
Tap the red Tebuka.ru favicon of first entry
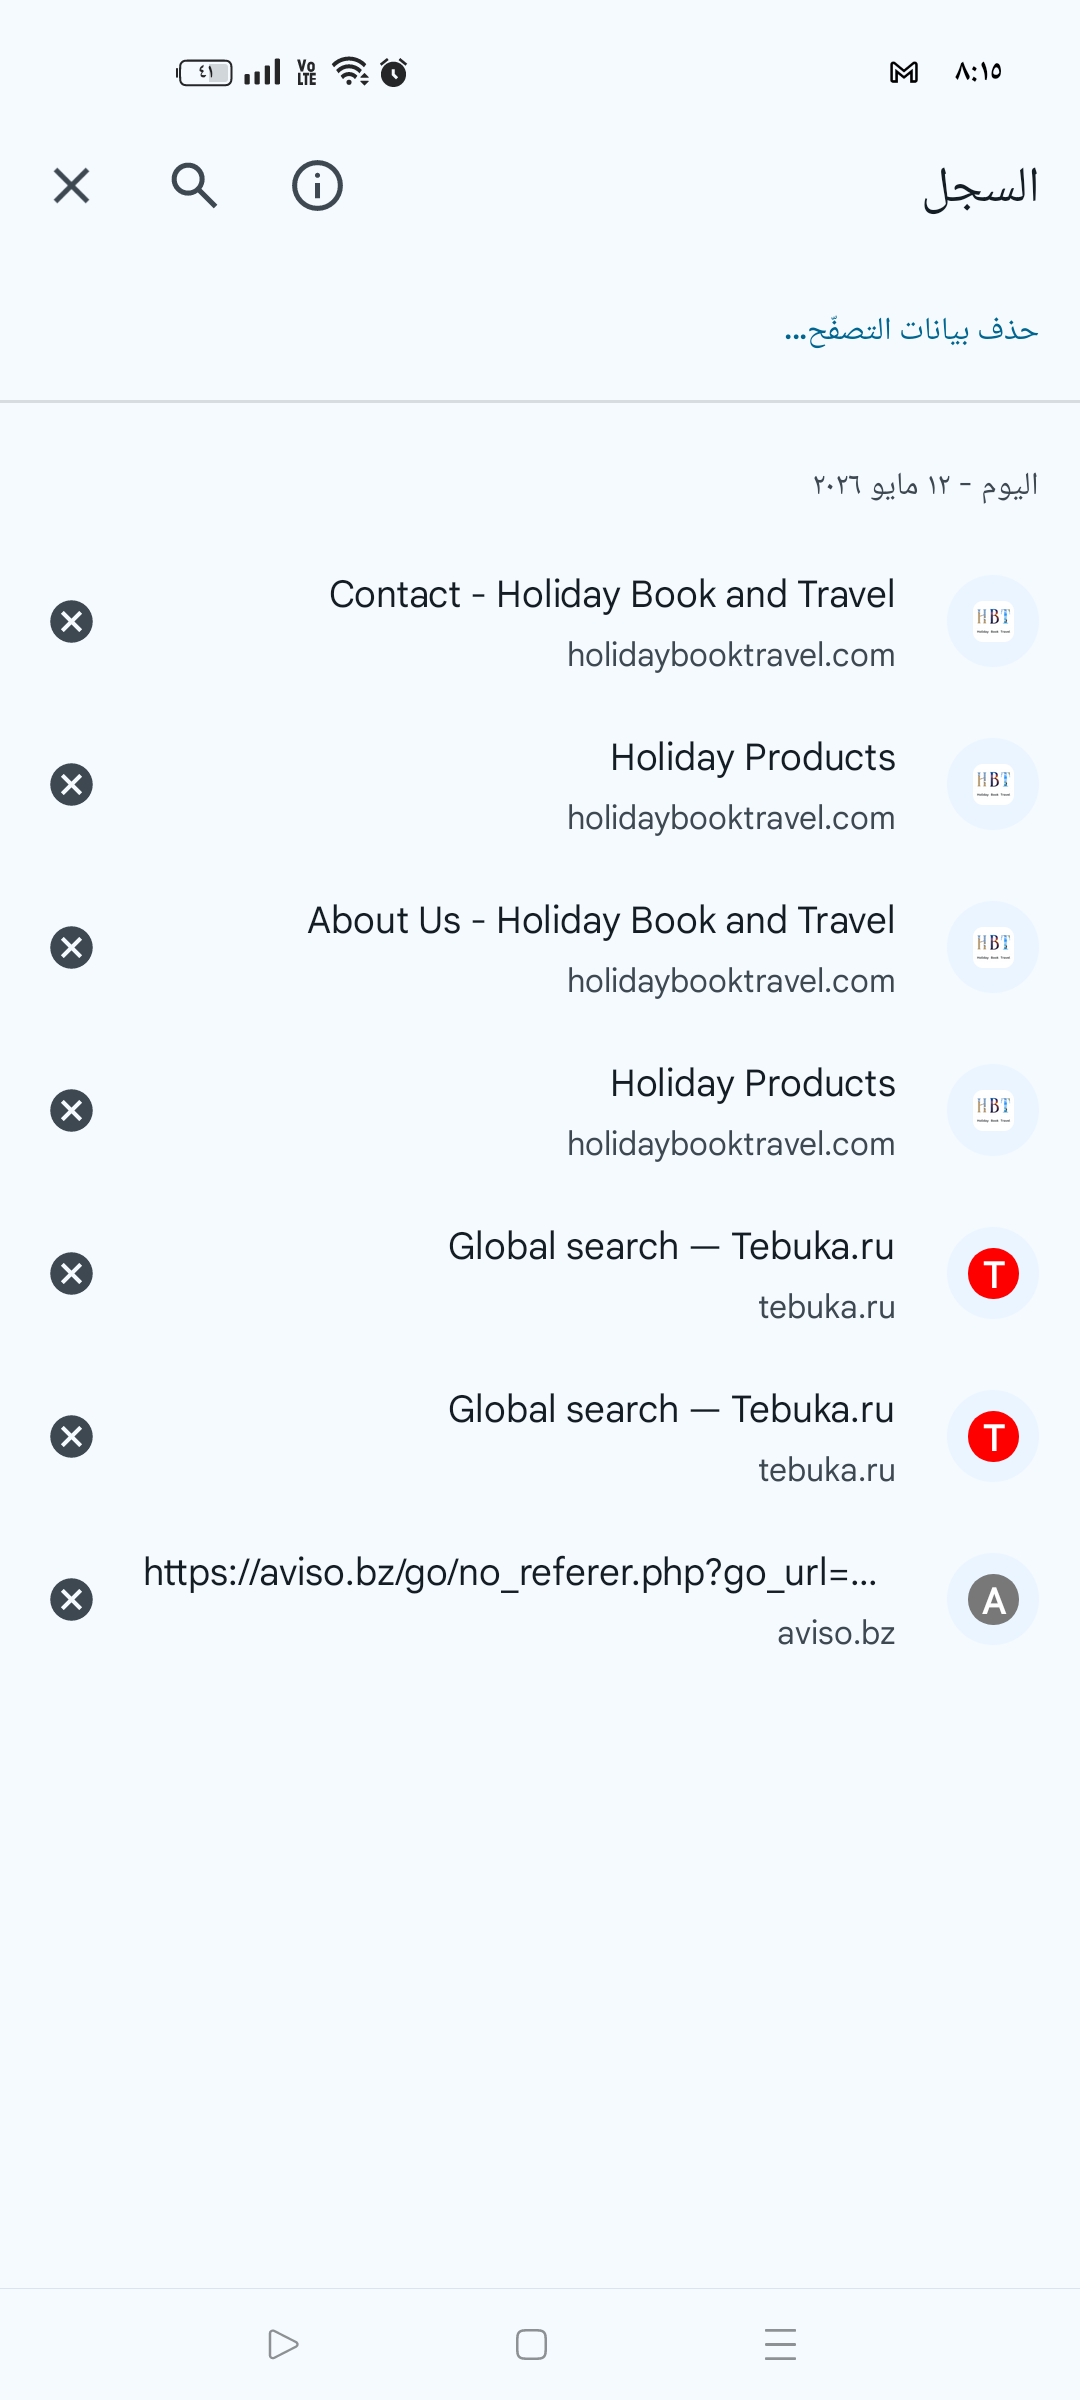click(x=993, y=1273)
